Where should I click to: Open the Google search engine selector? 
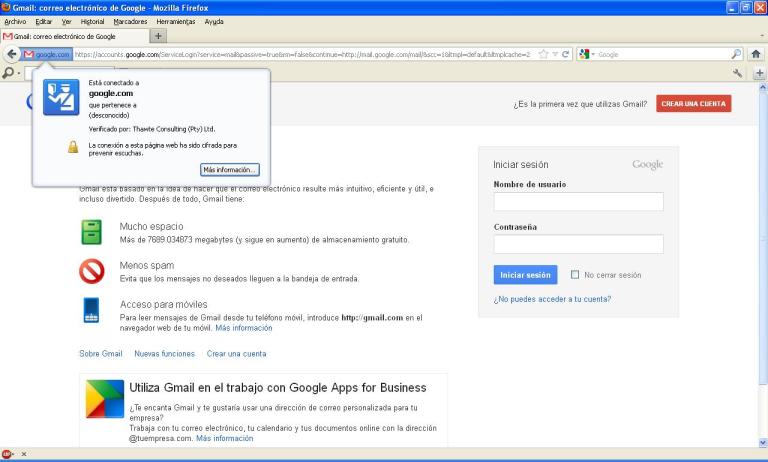[x=586, y=54]
